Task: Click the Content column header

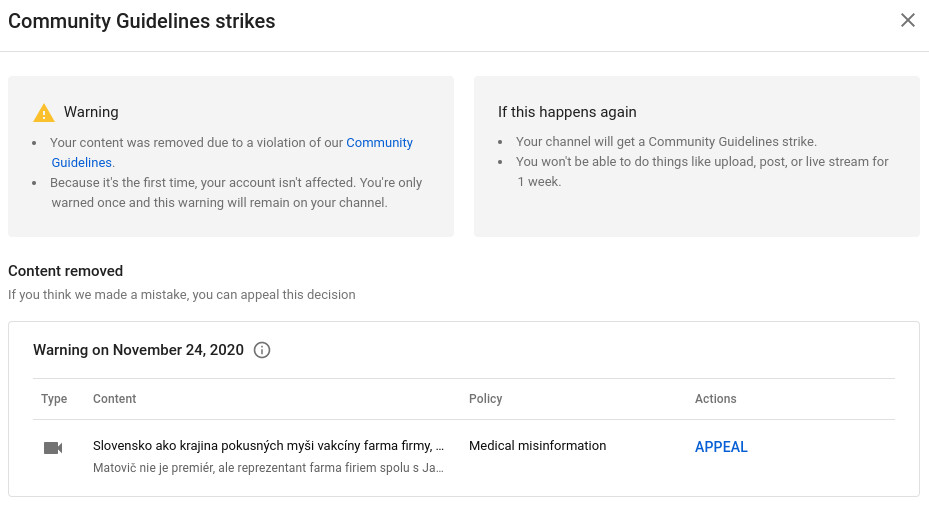Action: (x=114, y=399)
